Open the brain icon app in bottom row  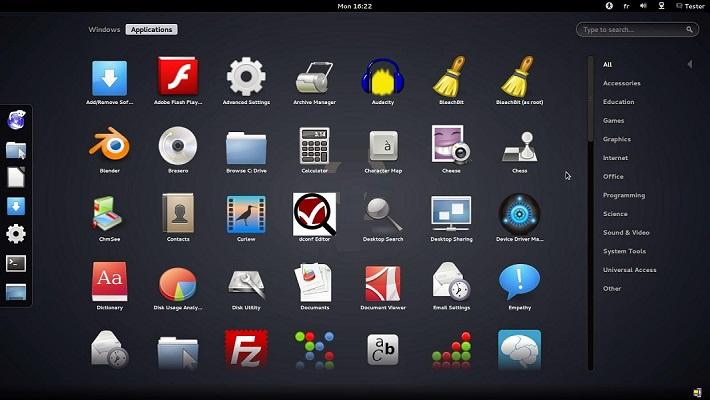[x=519, y=349]
